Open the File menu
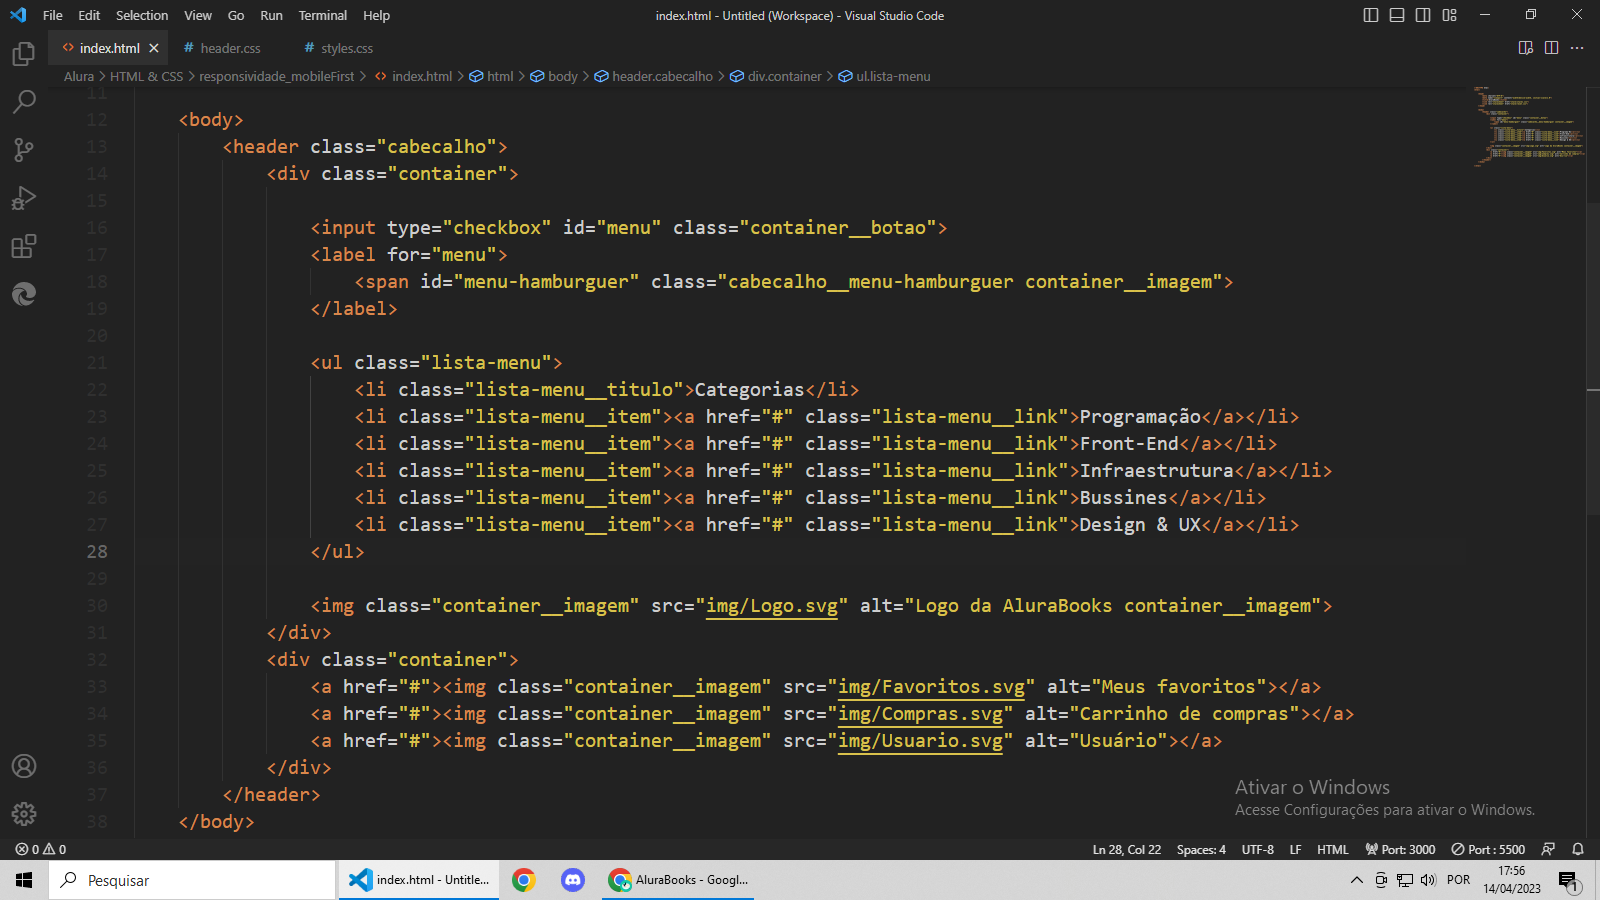Screen dimensions: 1600x900 point(53,15)
